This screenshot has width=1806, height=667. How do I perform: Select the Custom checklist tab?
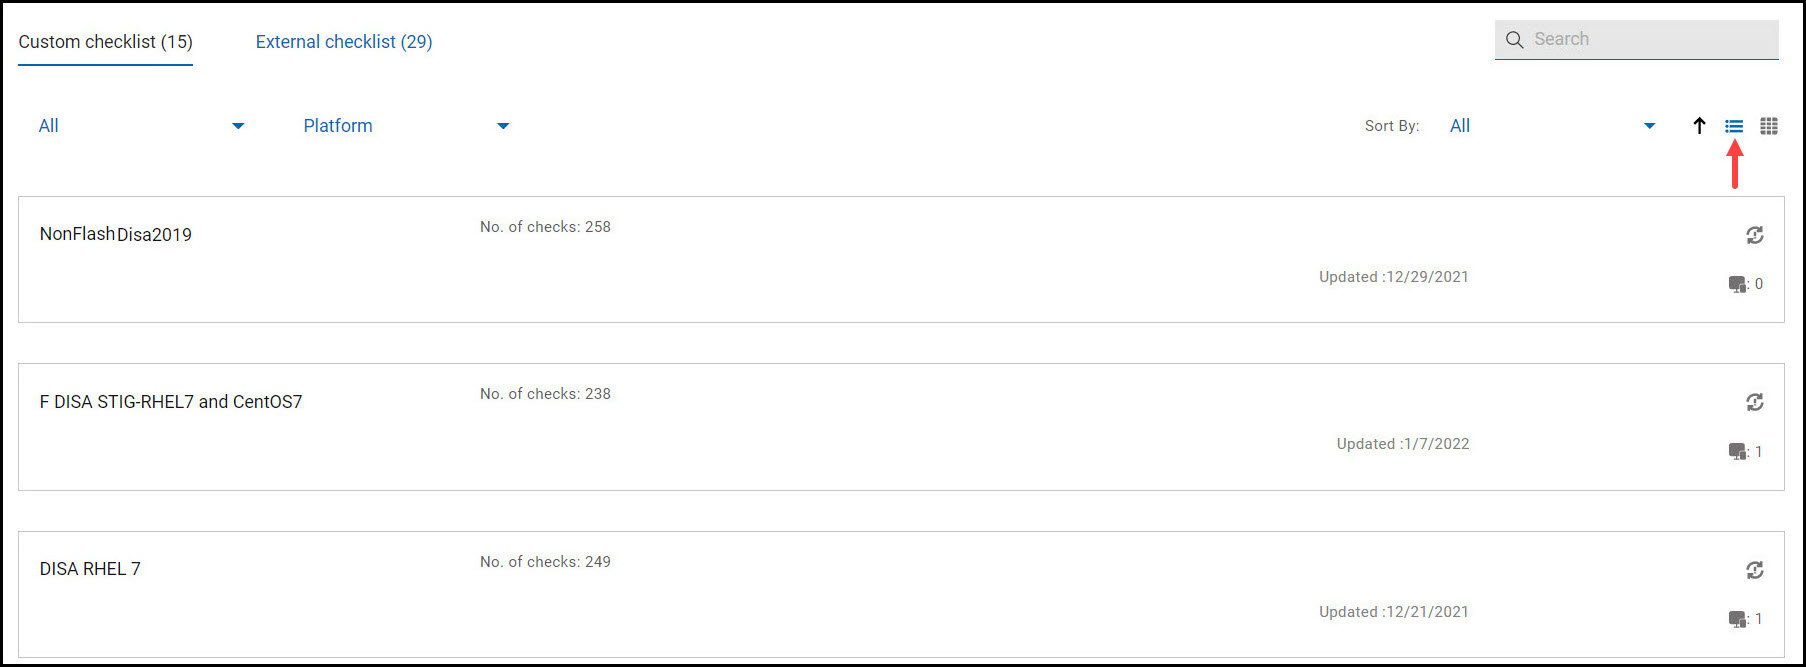pos(104,41)
